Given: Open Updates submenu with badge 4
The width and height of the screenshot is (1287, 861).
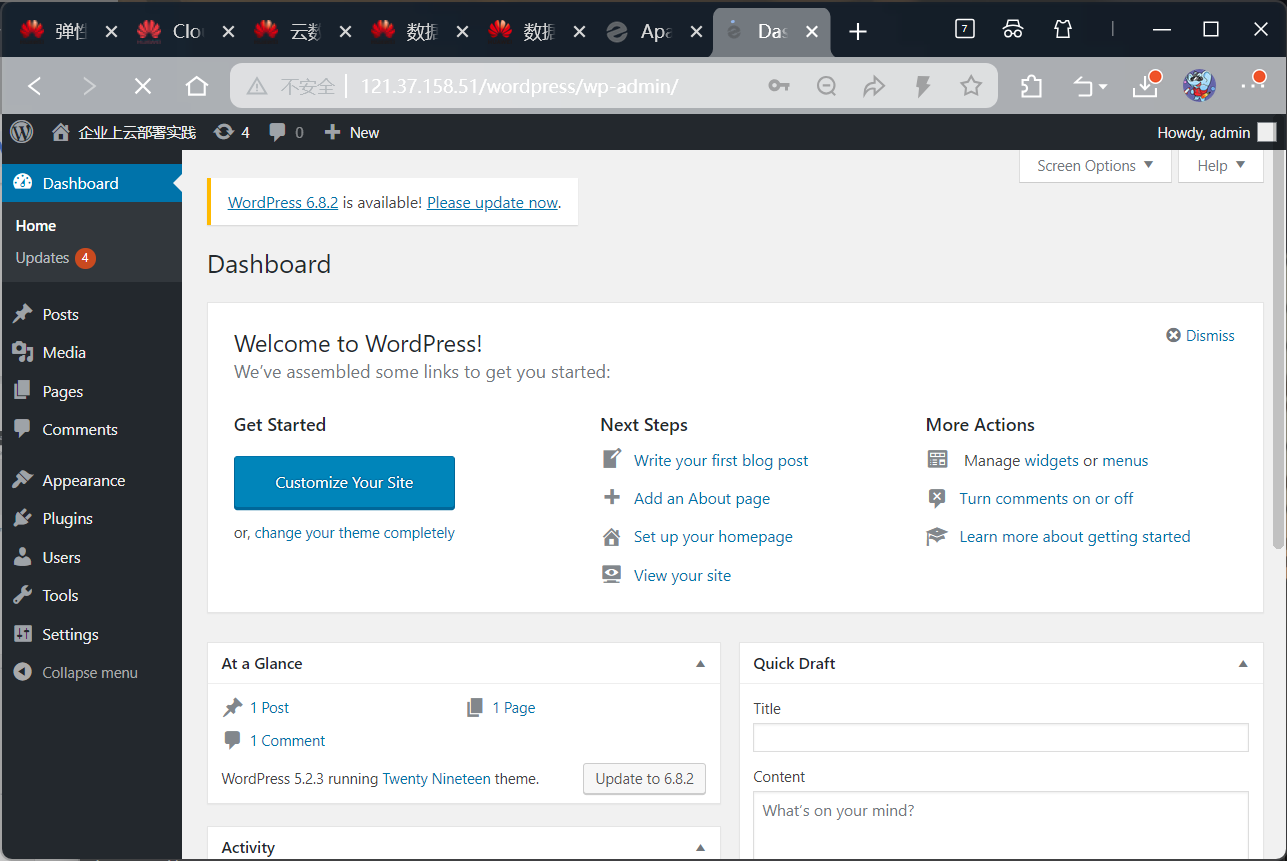Looking at the screenshot, I should 55,258.
